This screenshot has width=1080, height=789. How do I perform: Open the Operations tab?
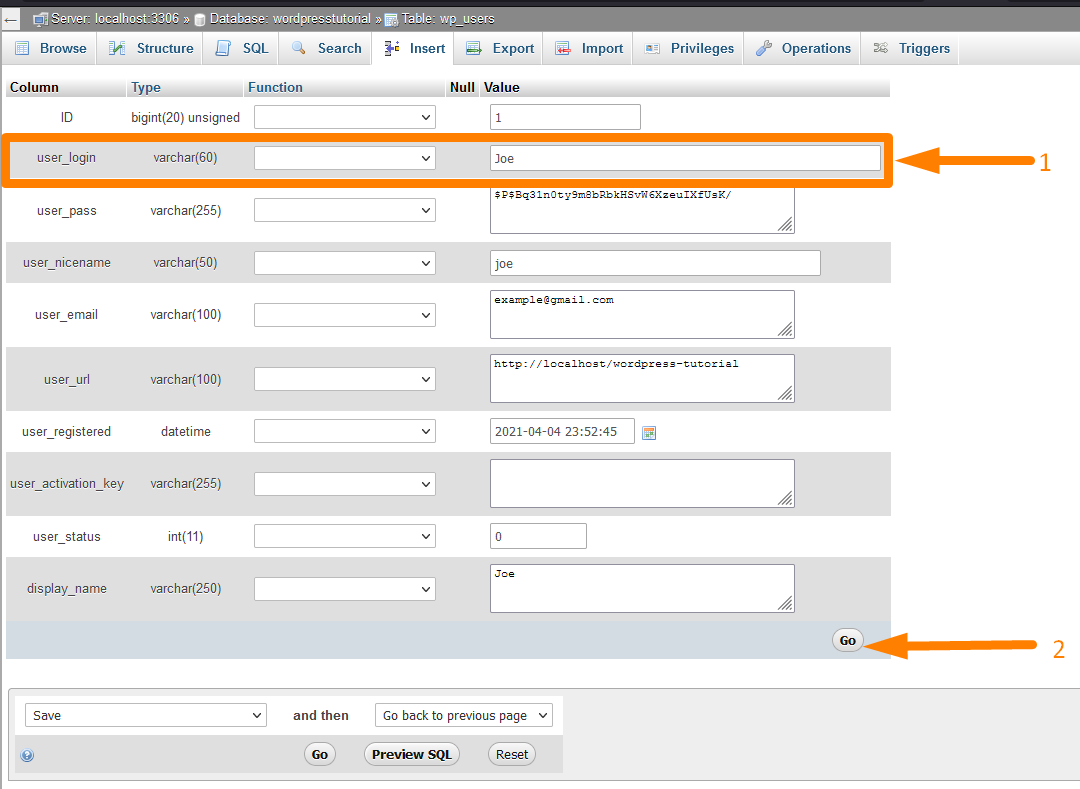803,48
